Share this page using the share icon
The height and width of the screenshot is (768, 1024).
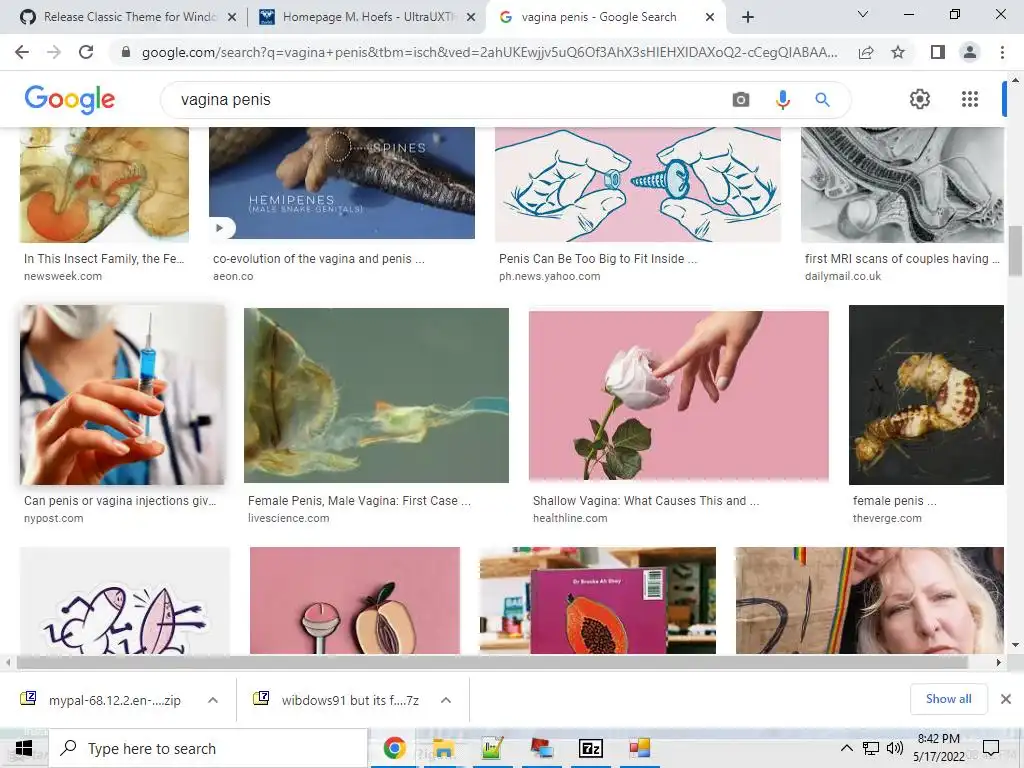[866, 52]
